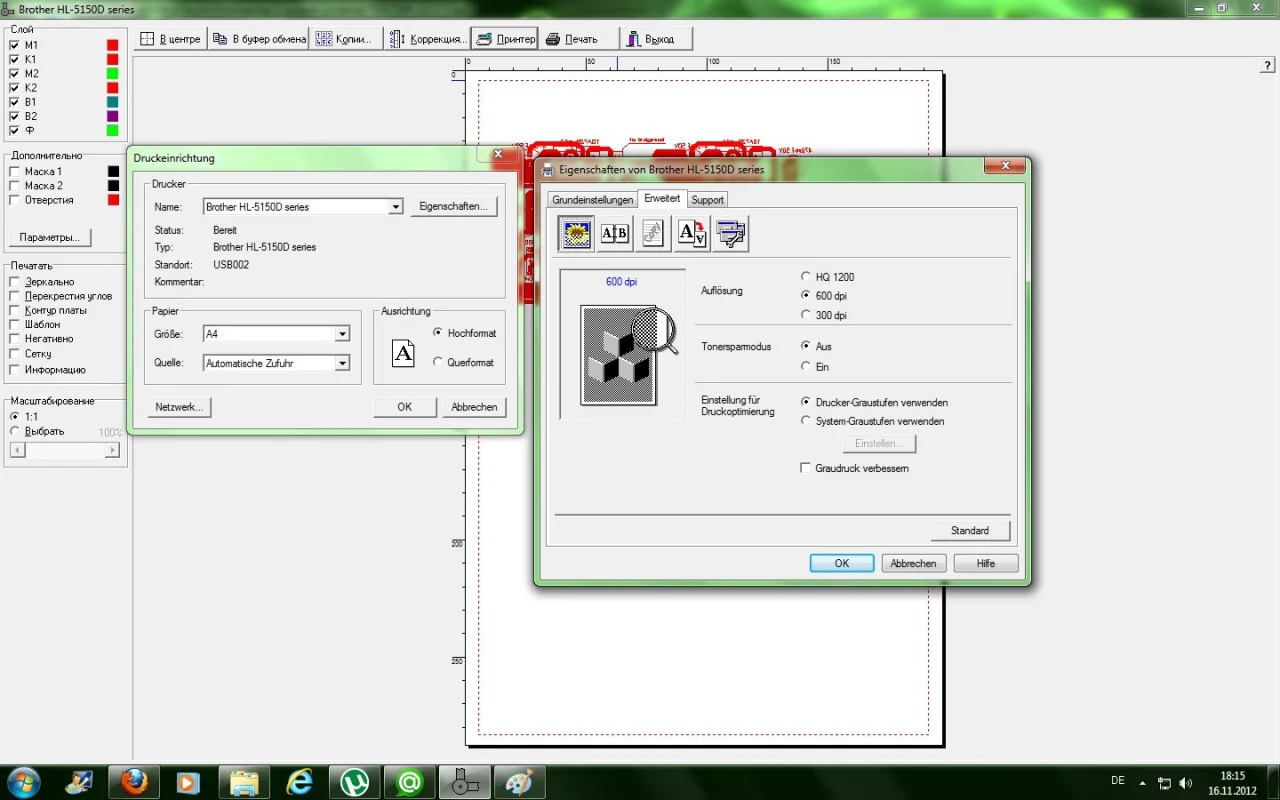
Task: Select the print quality icon in printer properties
Action: (576, 233)
